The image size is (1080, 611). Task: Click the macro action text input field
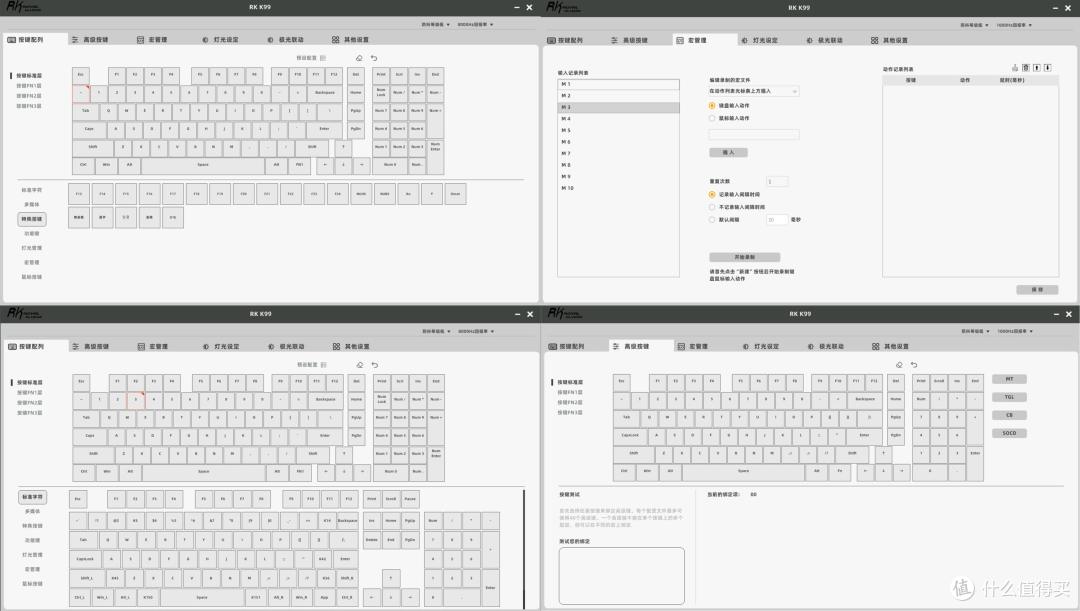click(754, 134)
